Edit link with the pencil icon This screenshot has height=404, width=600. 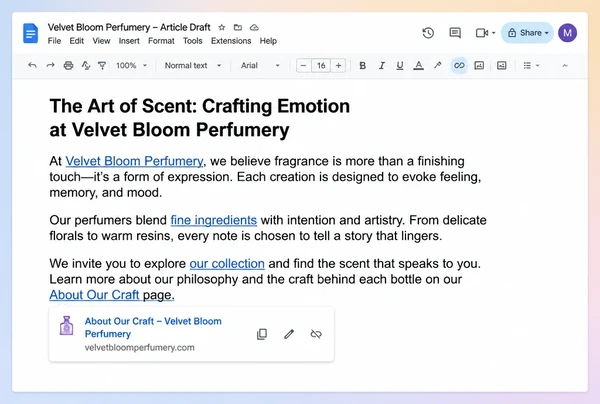pos(289,334)
